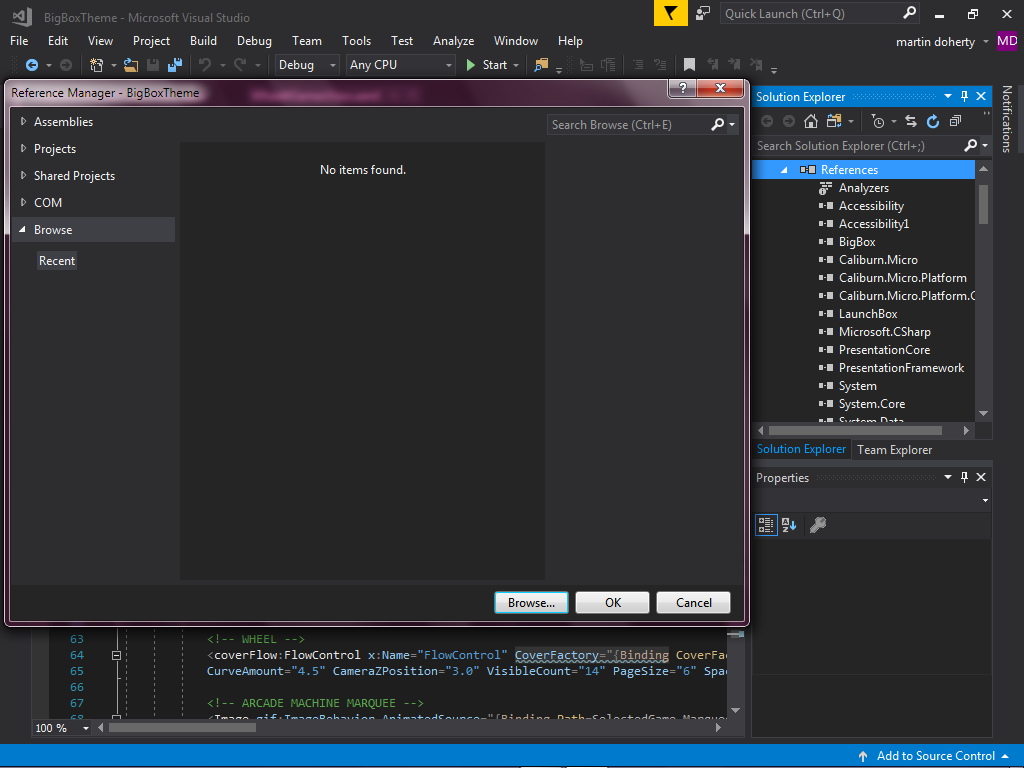The width and height of the screenshot is (1024, 768).
Task: Open the Solution Explorer window options dropdown
Action: coord(948,97)
